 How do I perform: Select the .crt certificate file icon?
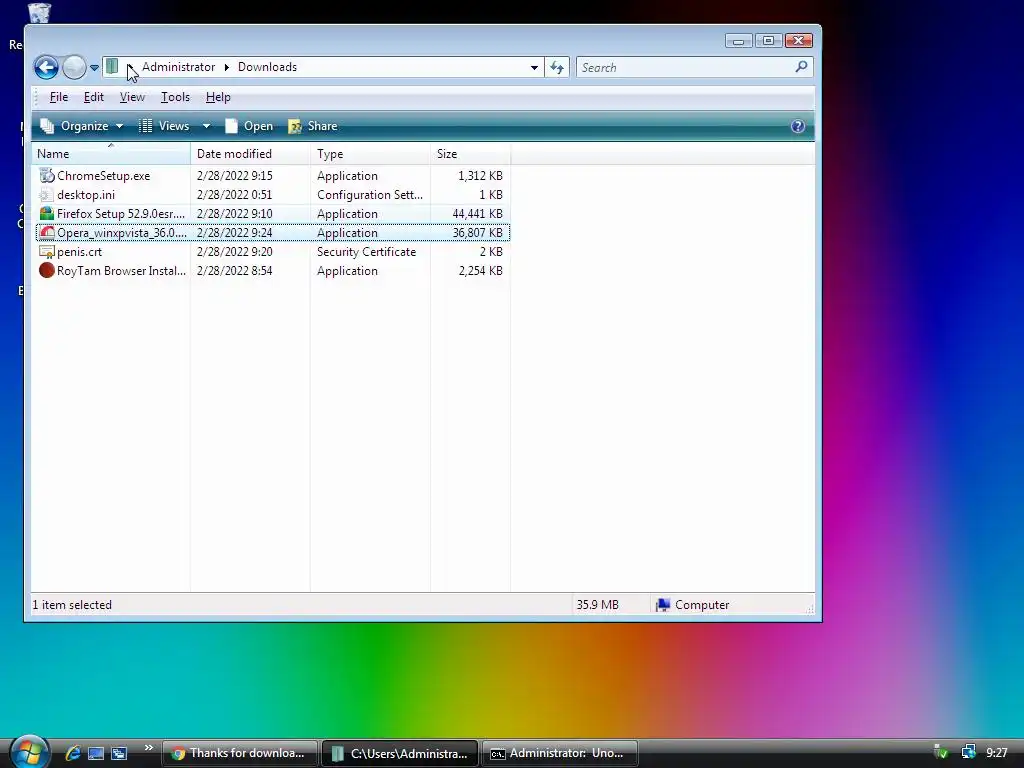46,251
